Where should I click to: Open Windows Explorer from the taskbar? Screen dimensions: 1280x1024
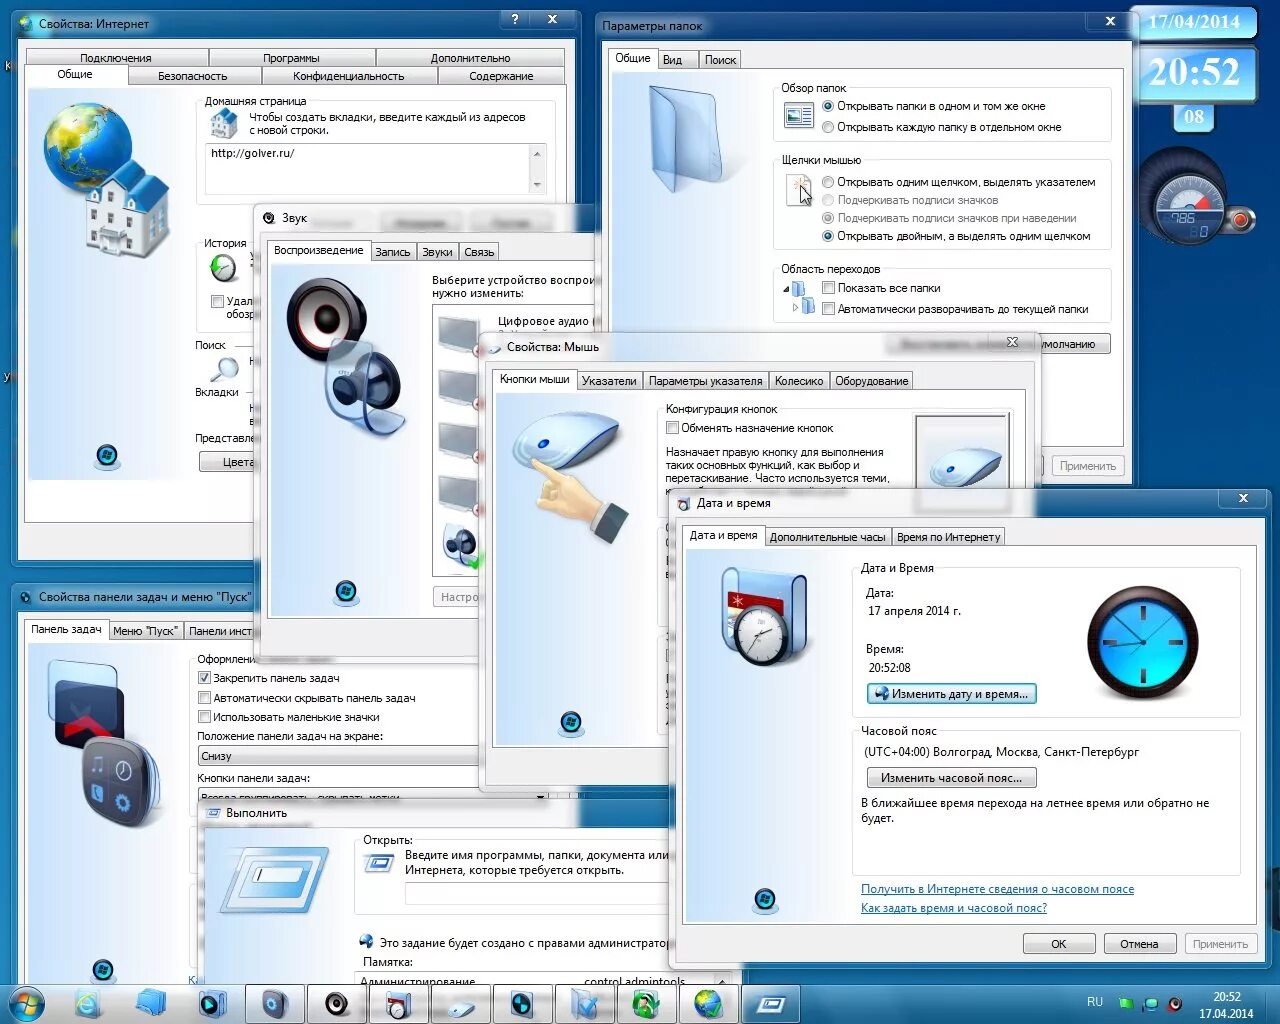[150, 1003]
